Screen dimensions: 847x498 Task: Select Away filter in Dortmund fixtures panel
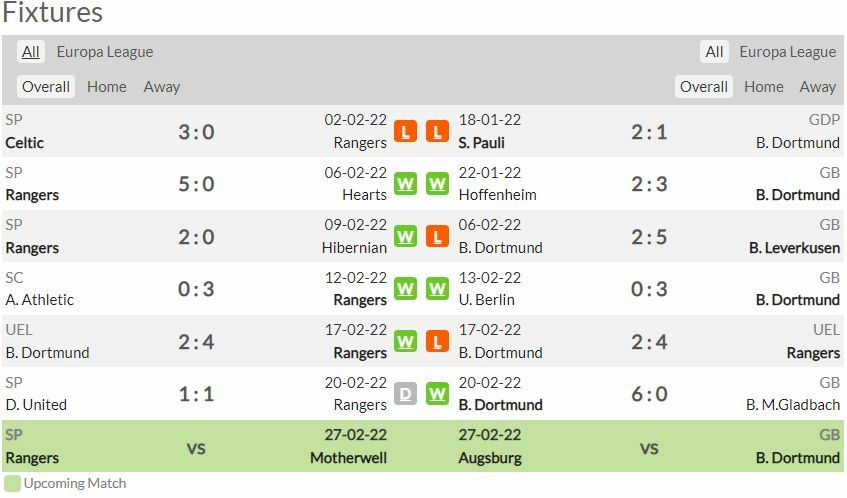[818, 87]
